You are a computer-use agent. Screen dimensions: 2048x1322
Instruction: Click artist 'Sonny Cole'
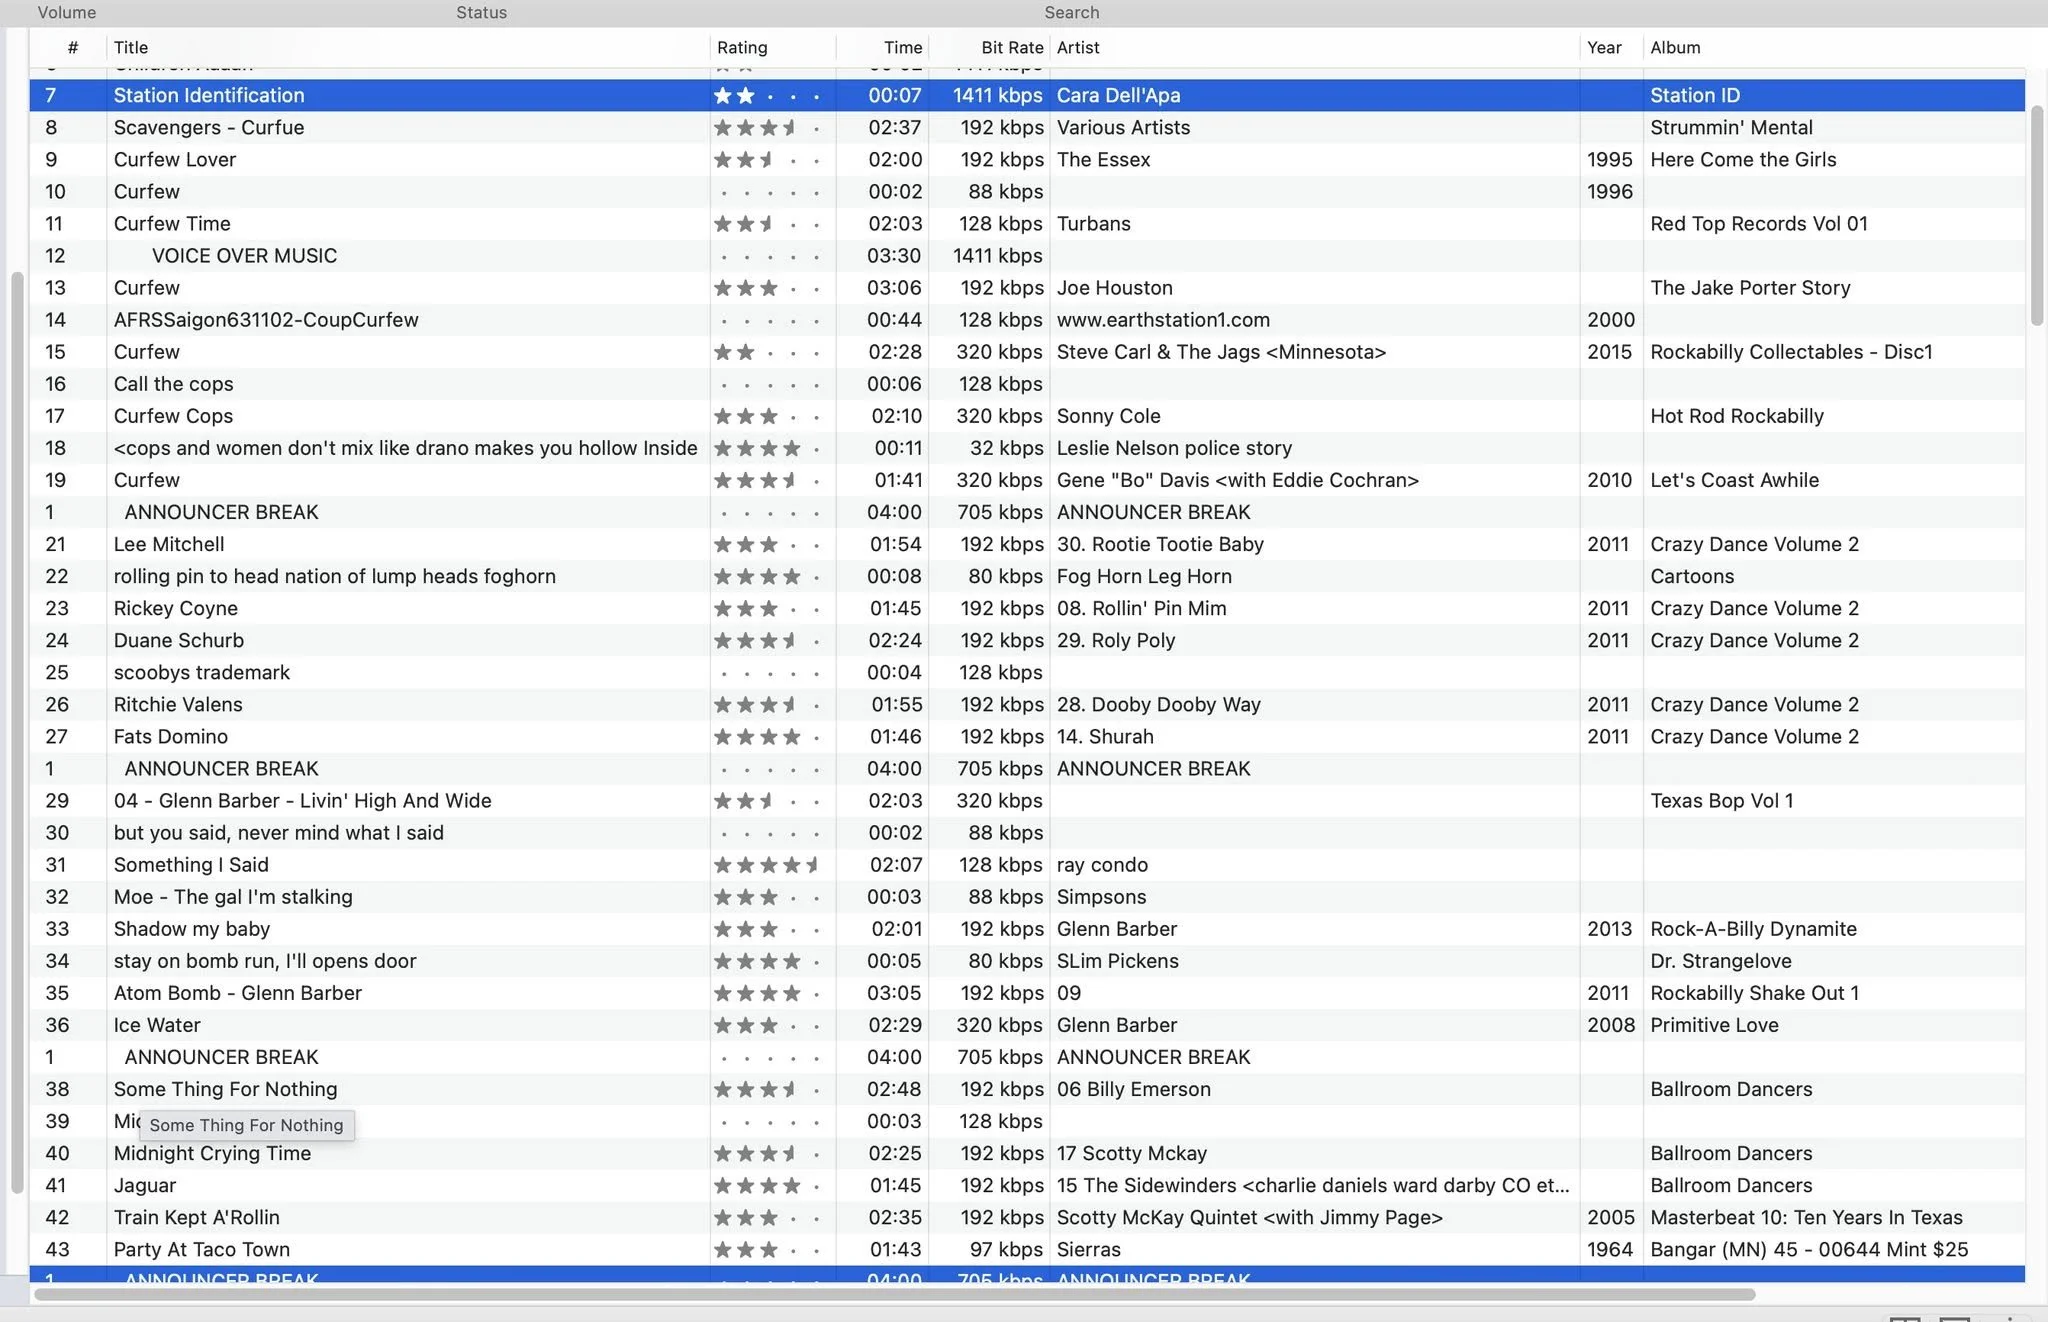tap(1109, 415)
